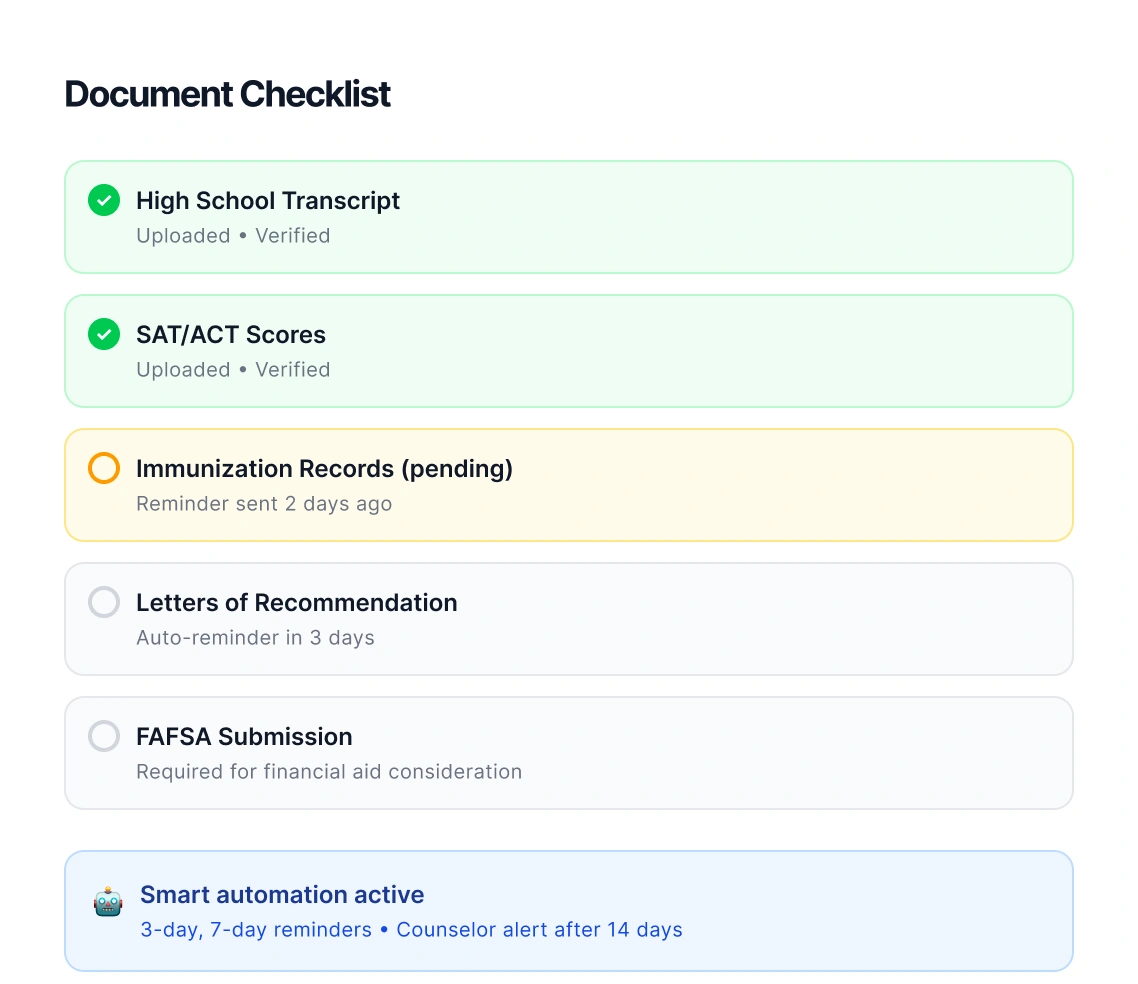Click 'Reminder sent 2 days ago' text

(x=264, y=504)
